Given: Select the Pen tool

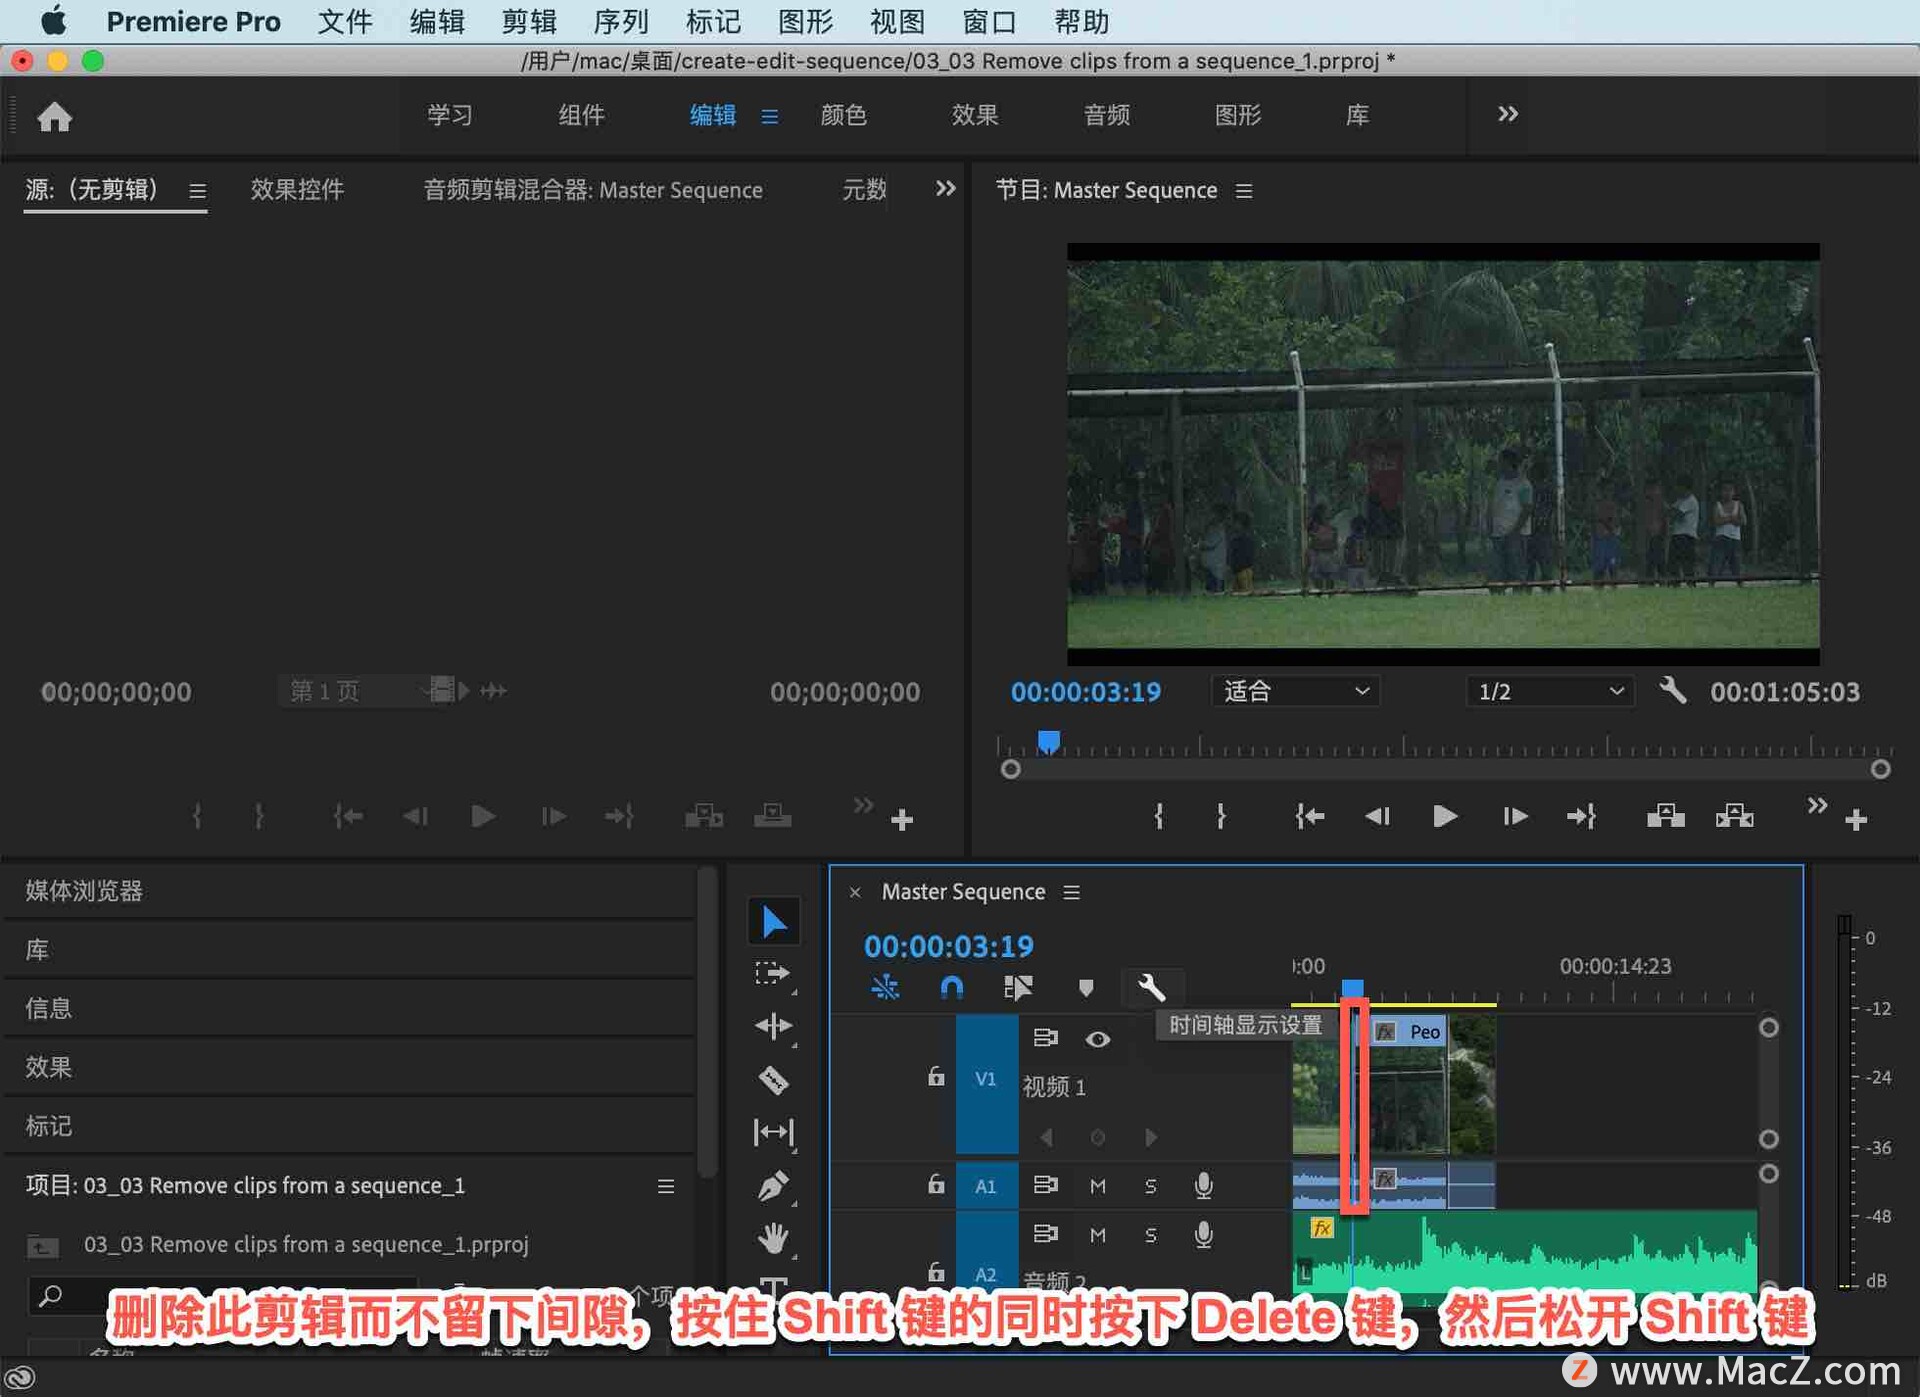Looking at the screenshot, I should (773, 1186).
